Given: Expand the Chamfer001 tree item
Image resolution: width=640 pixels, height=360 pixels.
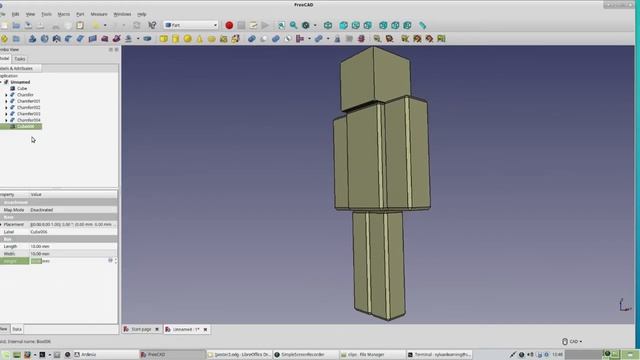Looking at the screenshot, I should coord(6,101).
